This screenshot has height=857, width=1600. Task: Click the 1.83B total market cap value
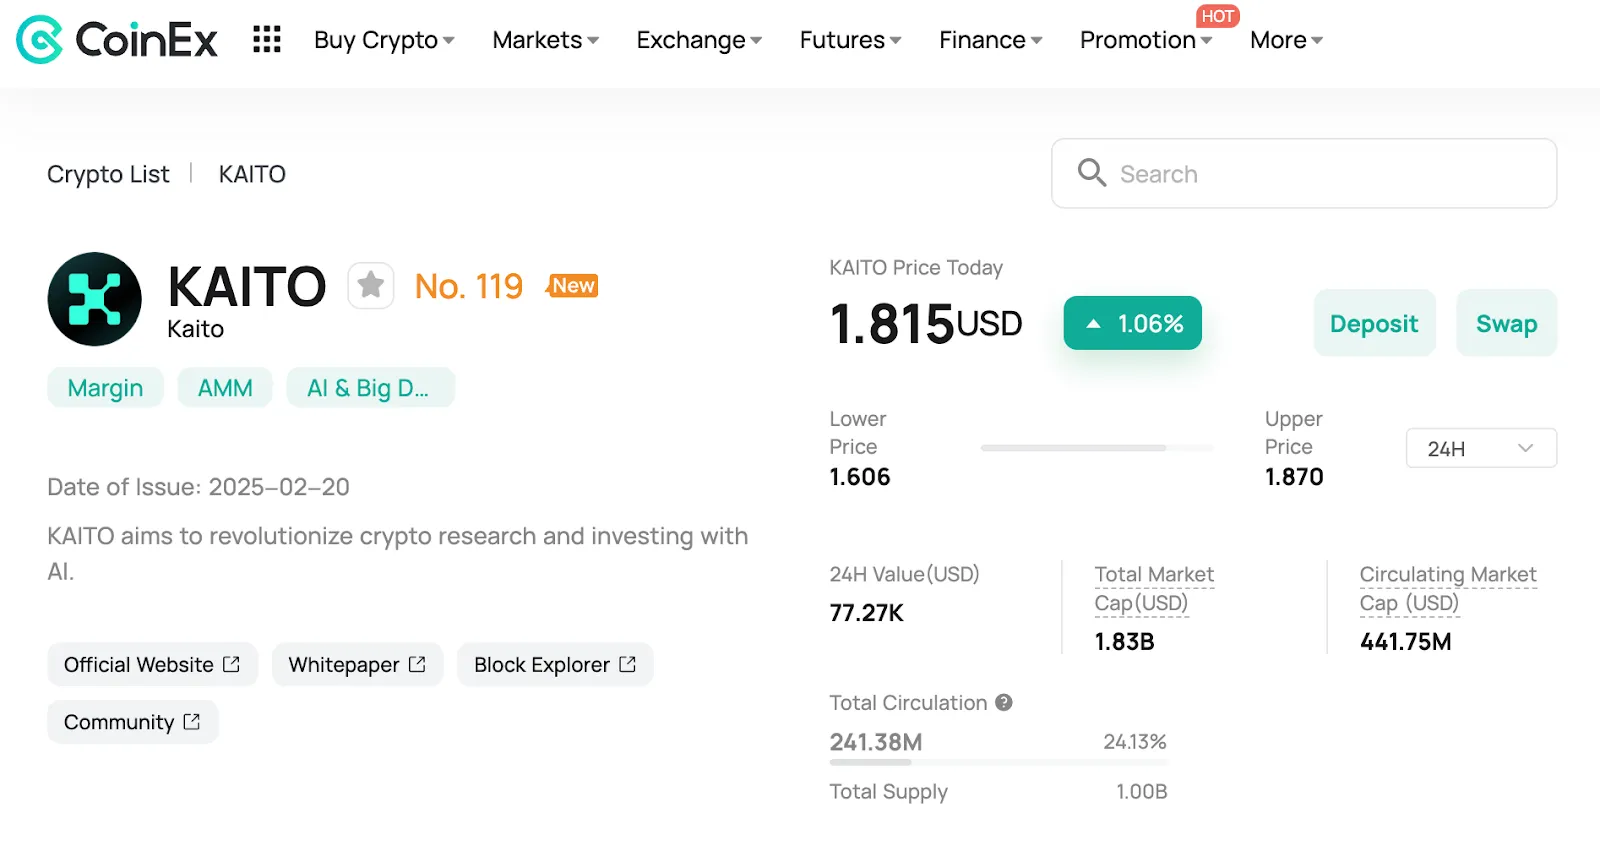click(1124, 642)
